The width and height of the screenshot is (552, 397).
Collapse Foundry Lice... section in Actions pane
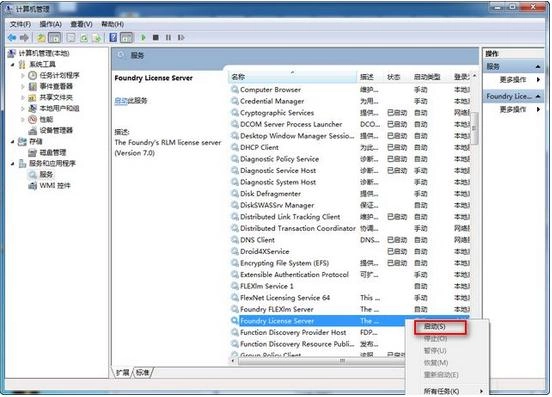click(x=538, y=96)
